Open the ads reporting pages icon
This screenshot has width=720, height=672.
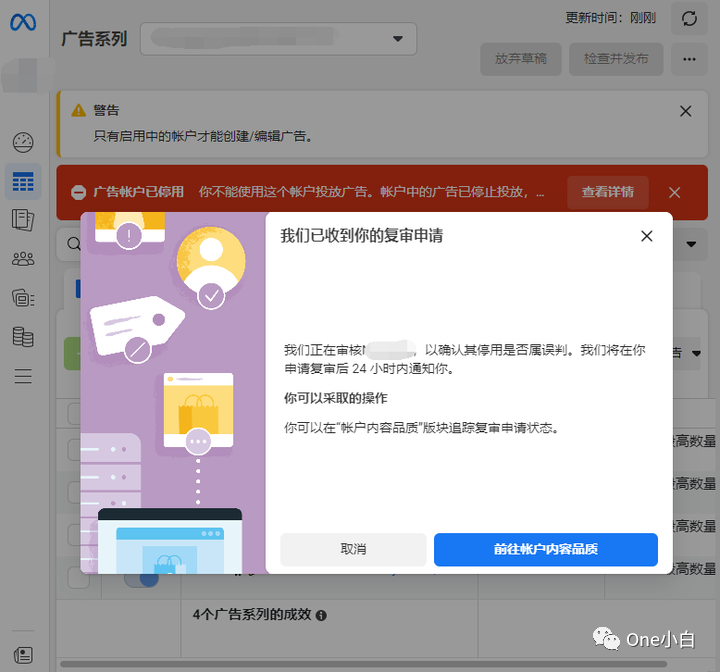(x=23, y=220)
